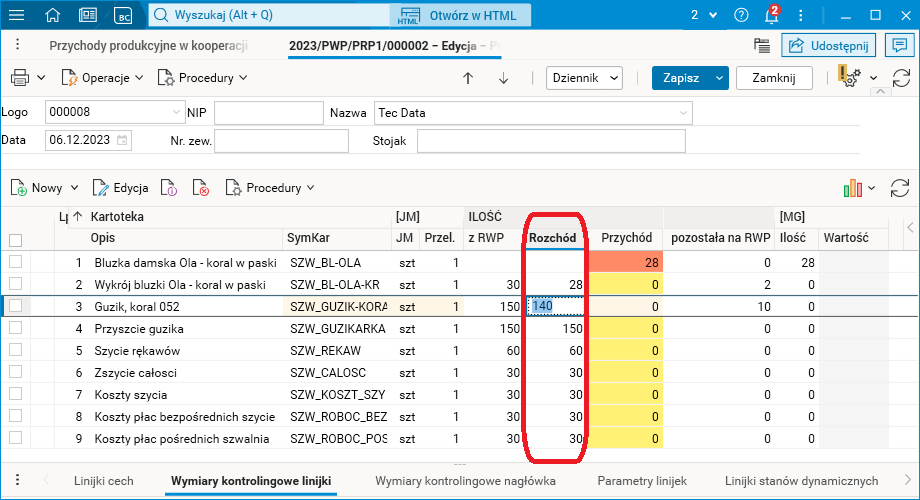This screenshot has width=920, height=500.
Task: Expand the Zapisz split arrow
Action: [719, 78]
